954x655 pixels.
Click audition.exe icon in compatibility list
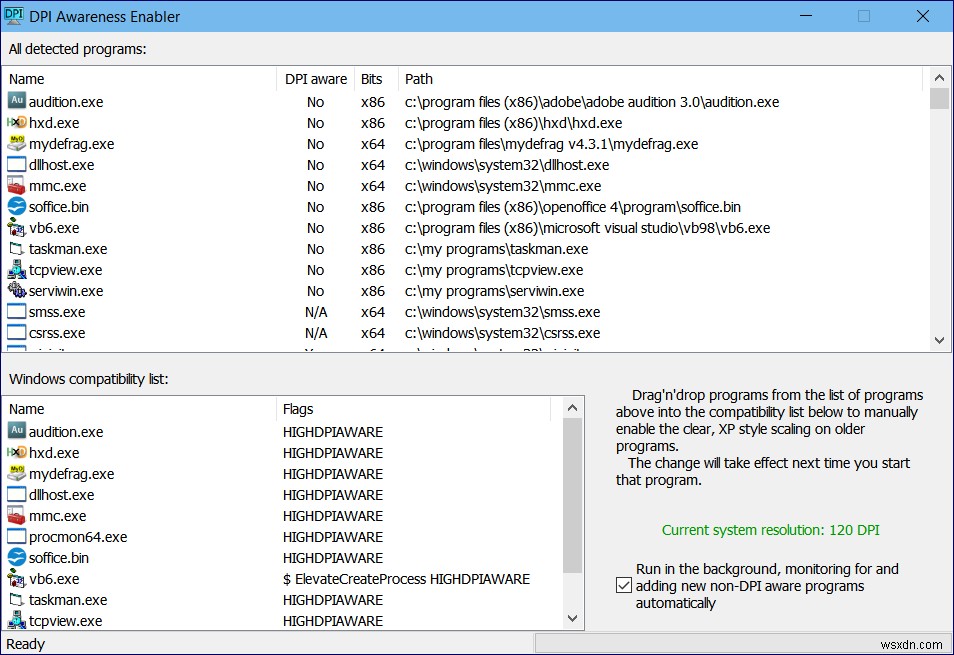[16, 431]
